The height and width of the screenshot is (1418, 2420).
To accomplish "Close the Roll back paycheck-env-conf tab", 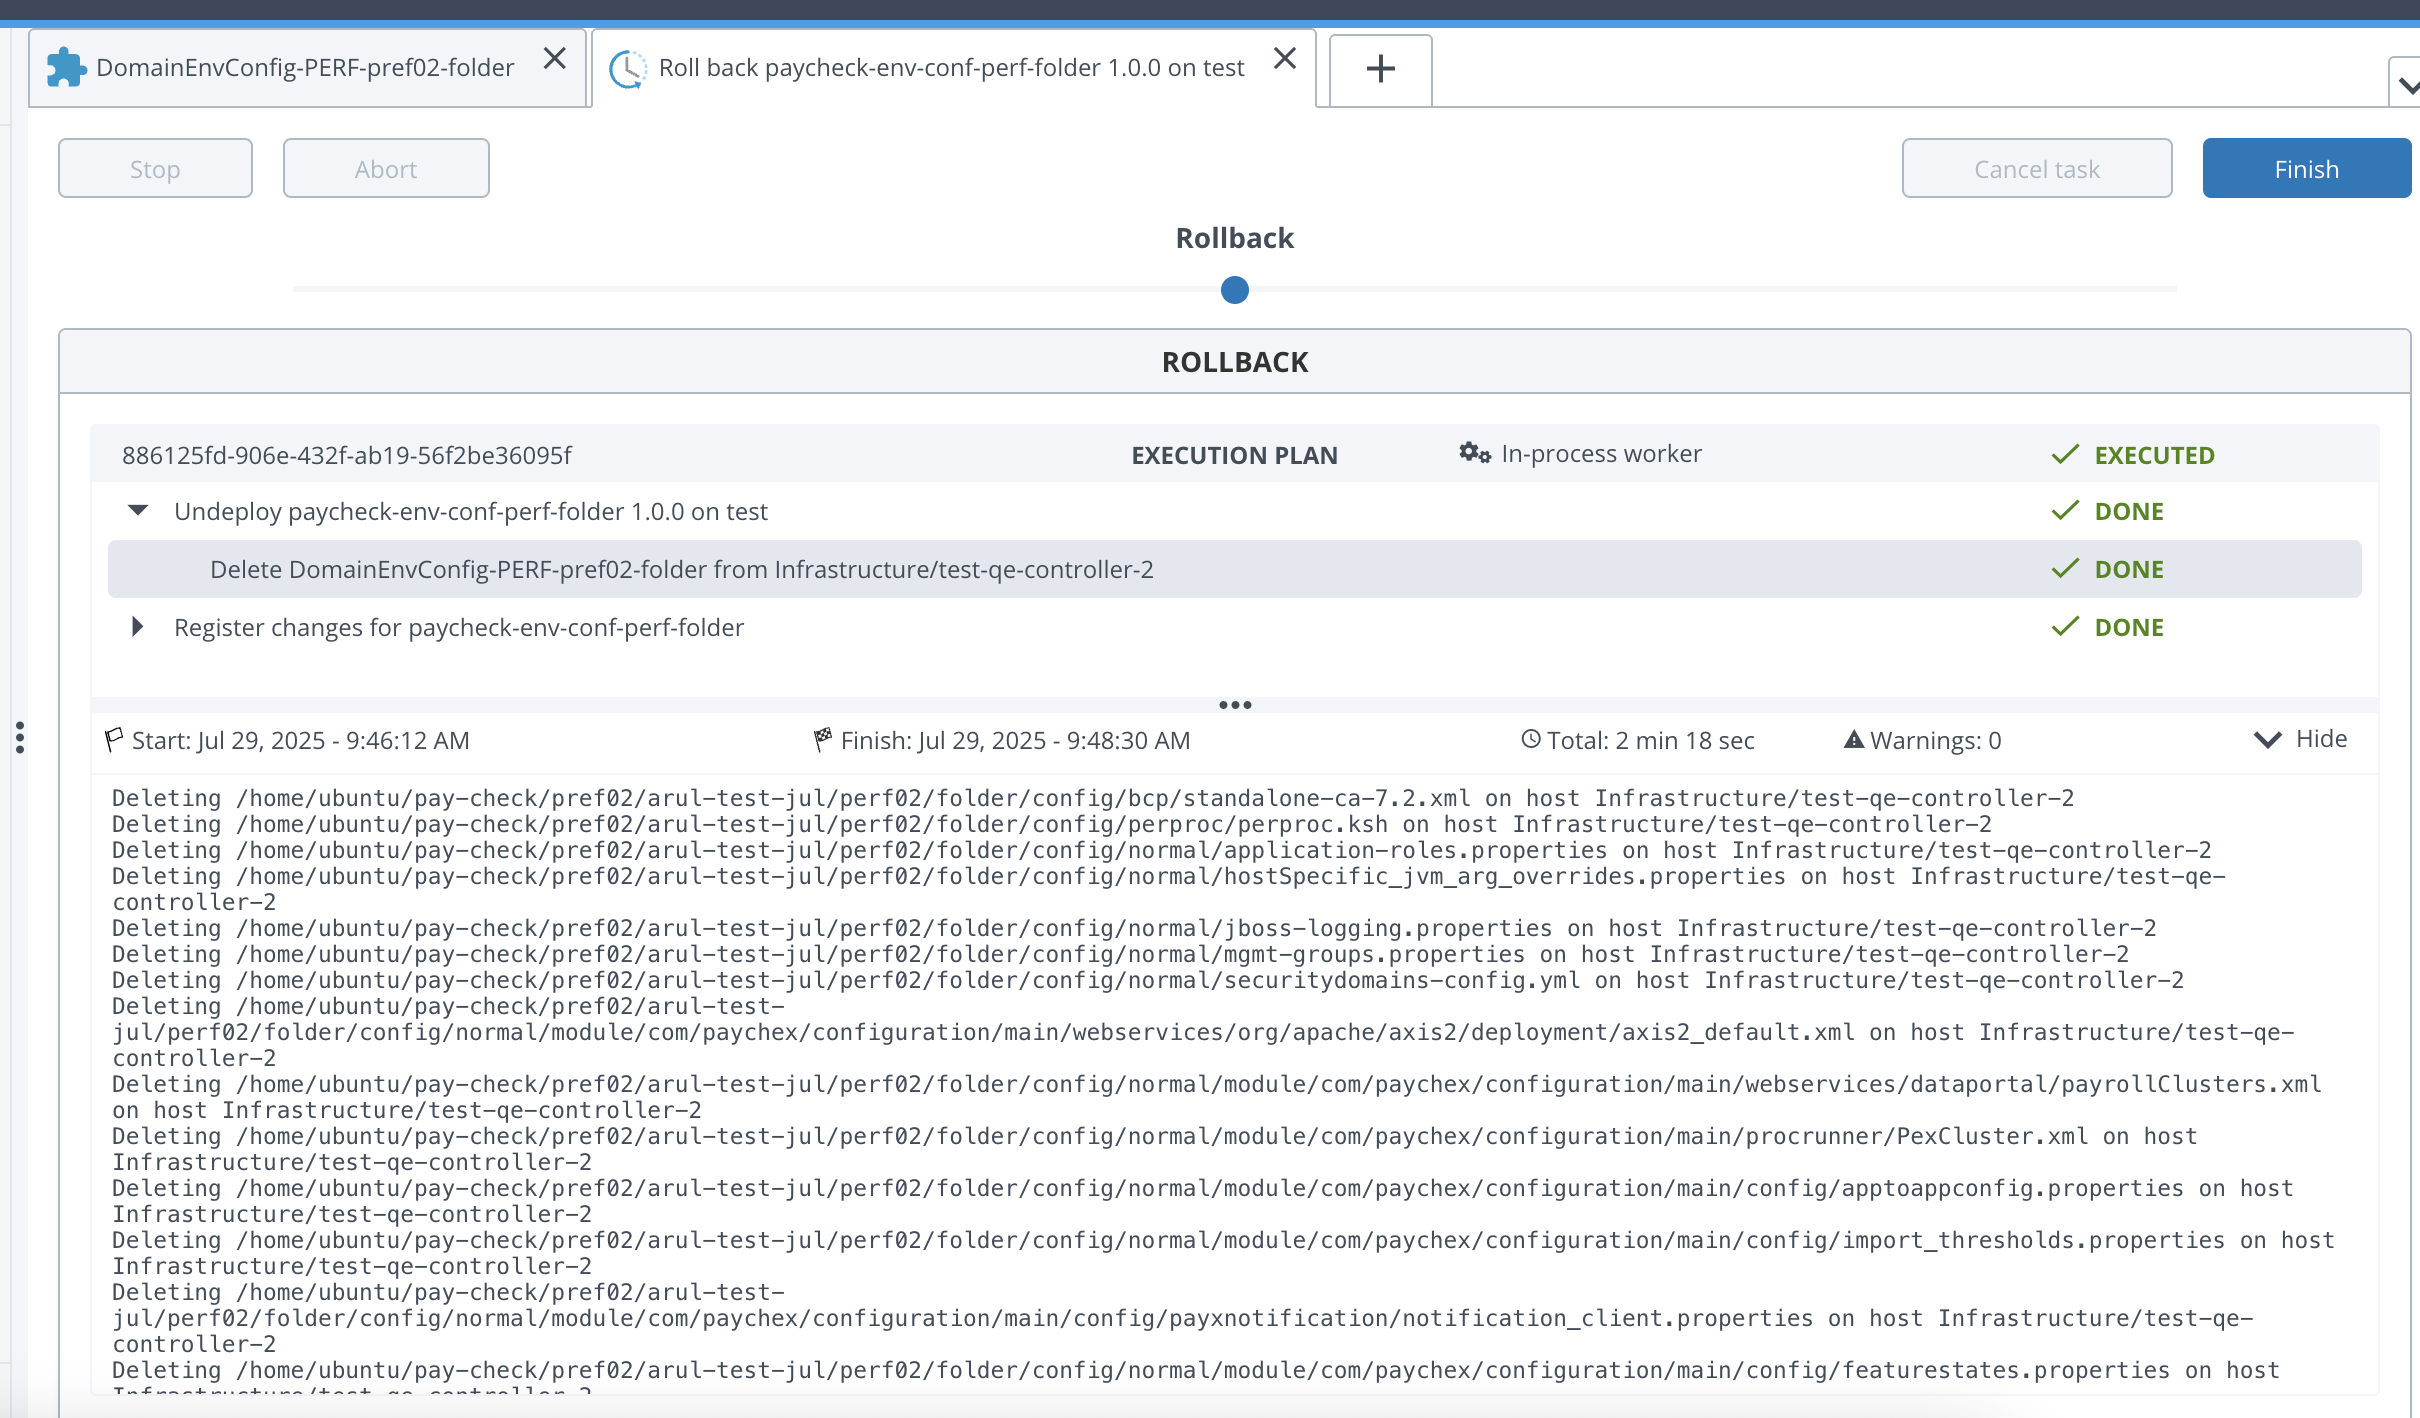I will (x=1285, y=59).
